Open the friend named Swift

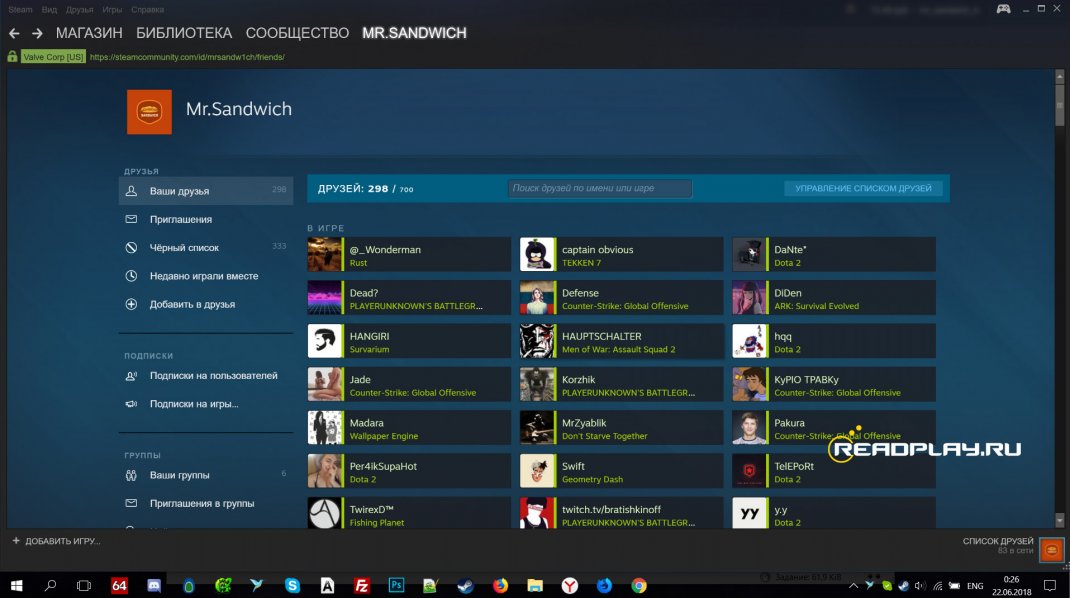(x=622, y=471)
